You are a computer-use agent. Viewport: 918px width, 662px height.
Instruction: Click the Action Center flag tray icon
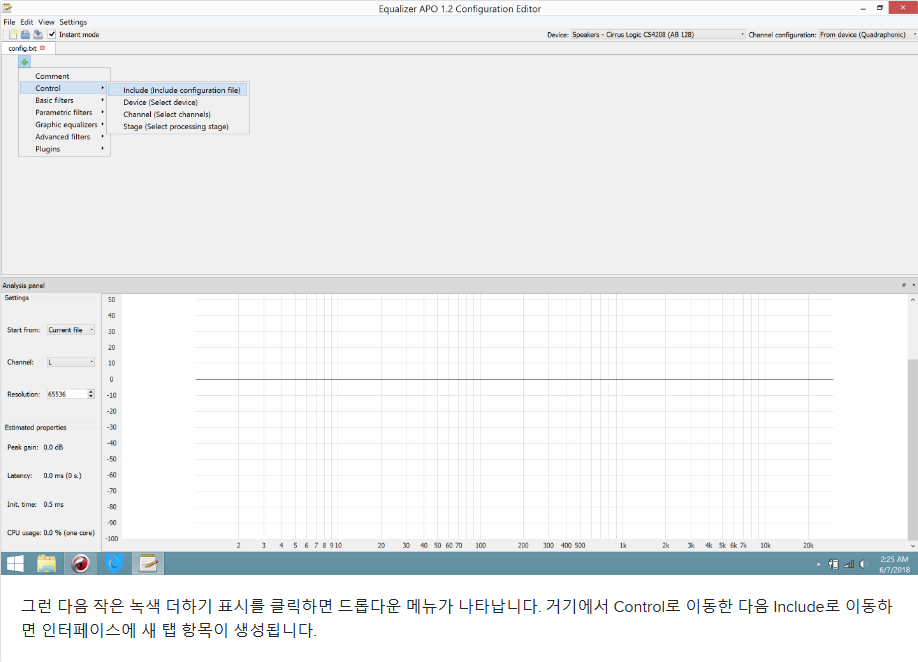tap(834, 564)
